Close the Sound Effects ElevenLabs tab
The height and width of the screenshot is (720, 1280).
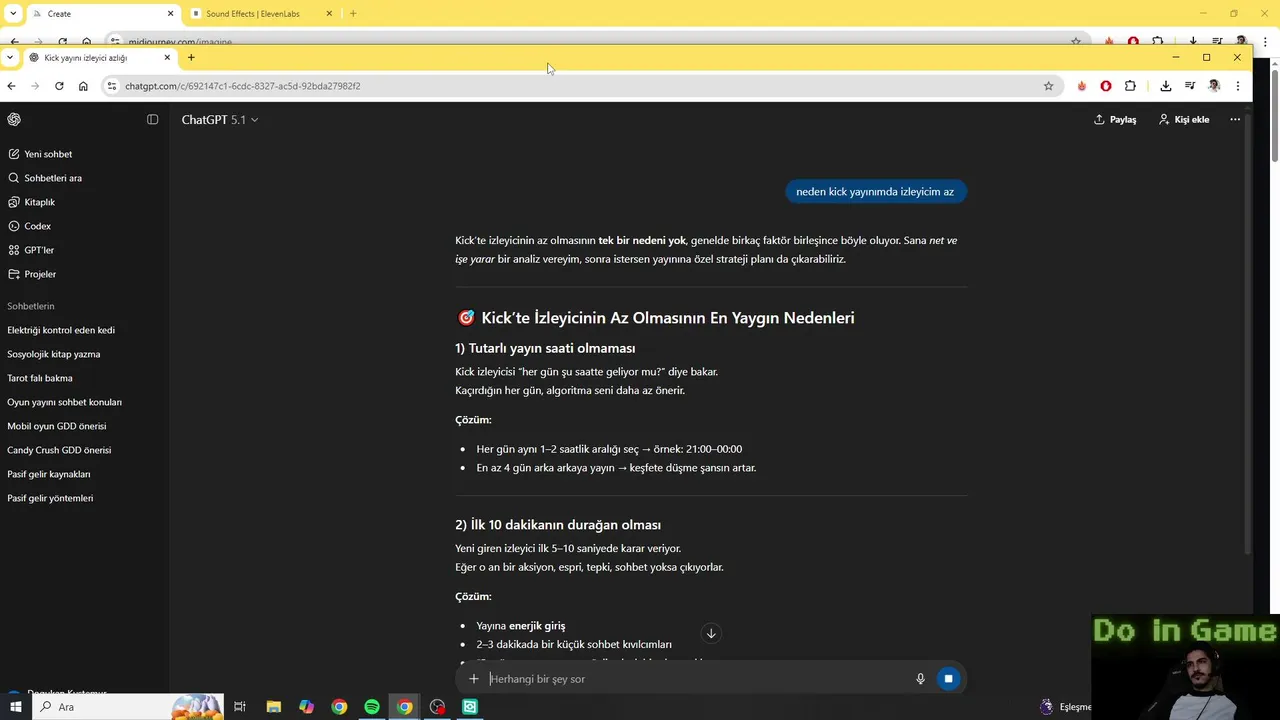[327, 13]
